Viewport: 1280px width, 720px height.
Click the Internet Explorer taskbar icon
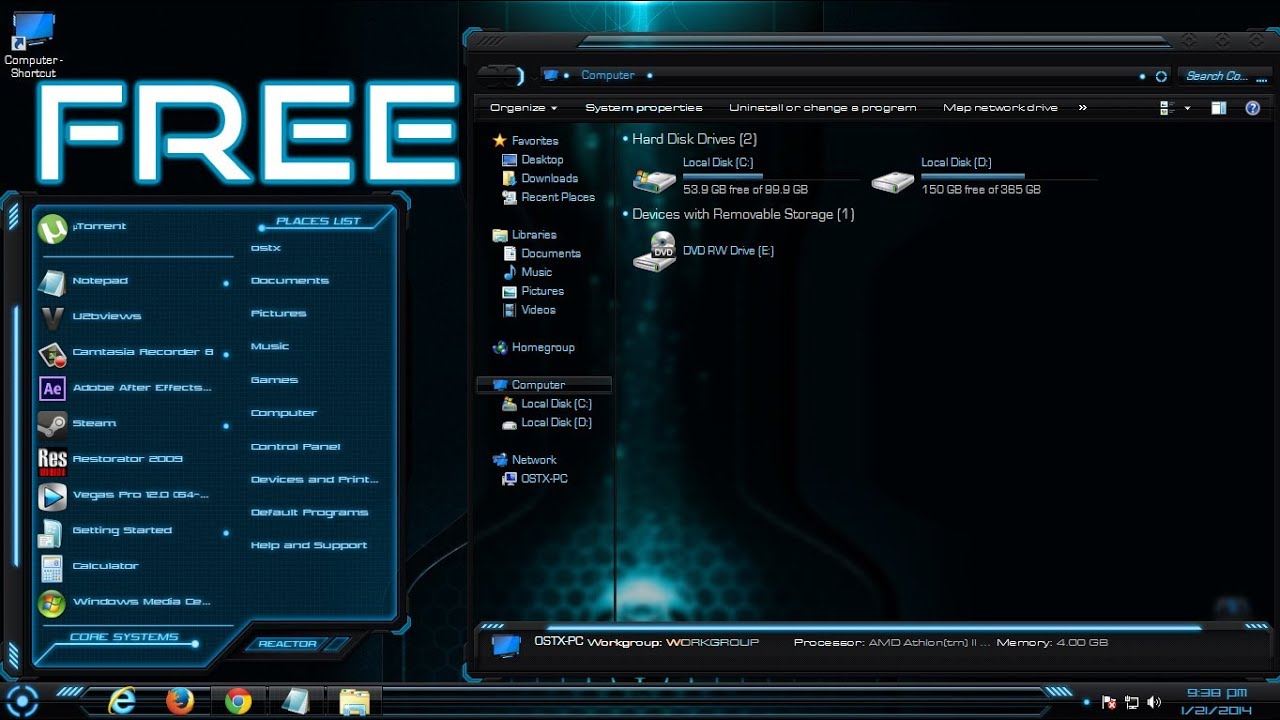click(x=122, y=701)
